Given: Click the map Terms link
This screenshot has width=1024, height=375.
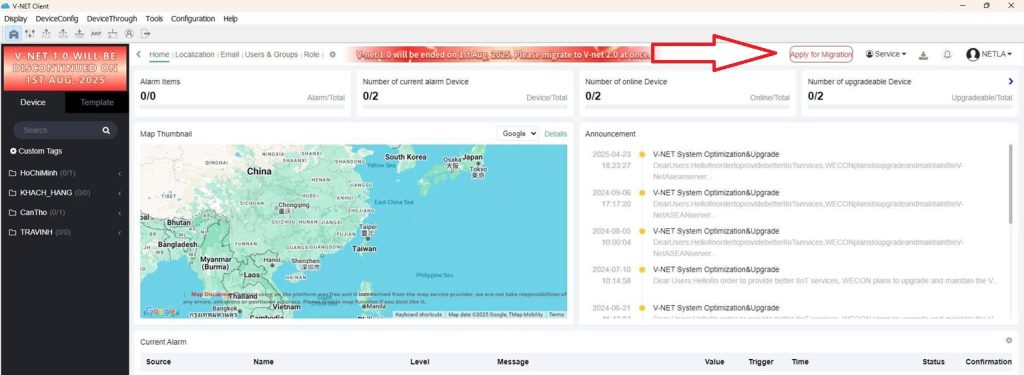Looking at the screenshot, I should [556, 315].
